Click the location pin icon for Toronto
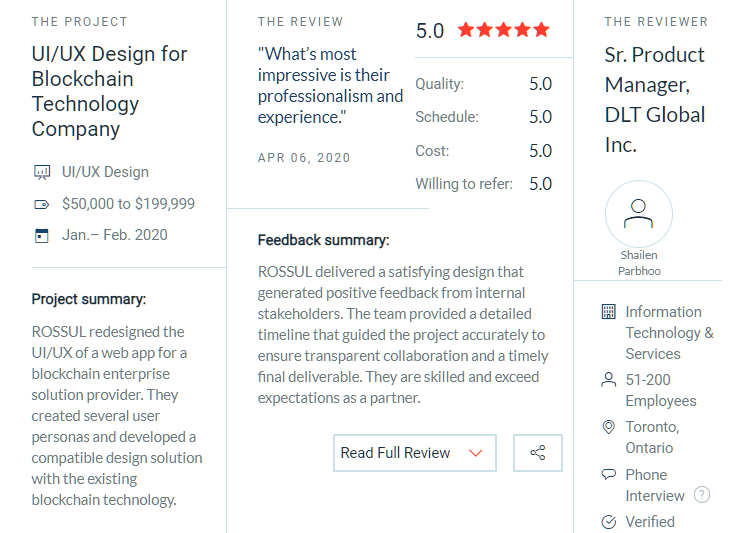Viewport: 739px width, 533px height. pyautogui.click(x=608, y=427)
